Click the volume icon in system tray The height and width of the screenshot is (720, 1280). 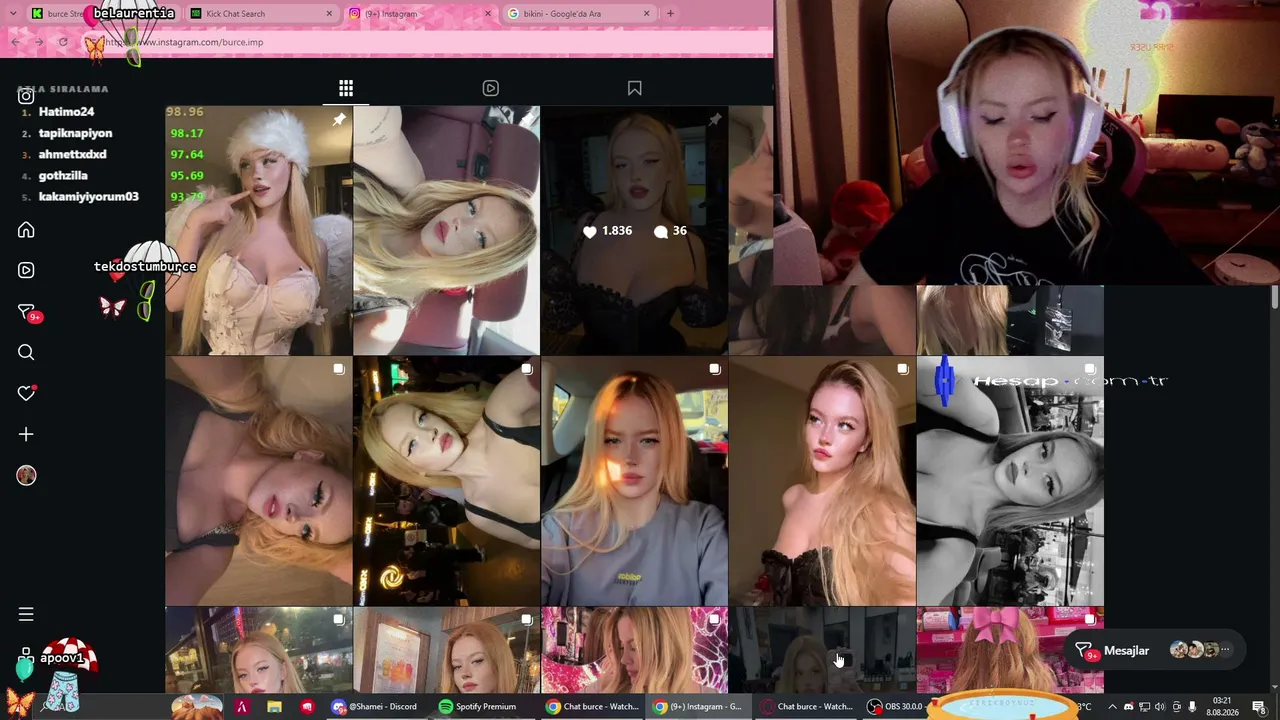pos(1160,707)
